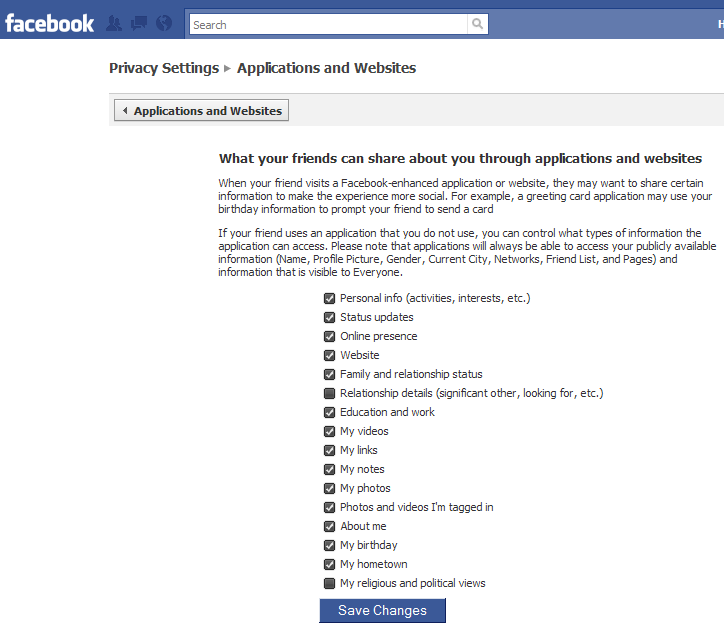Click the Save Changes button

[x=382, y=610]
